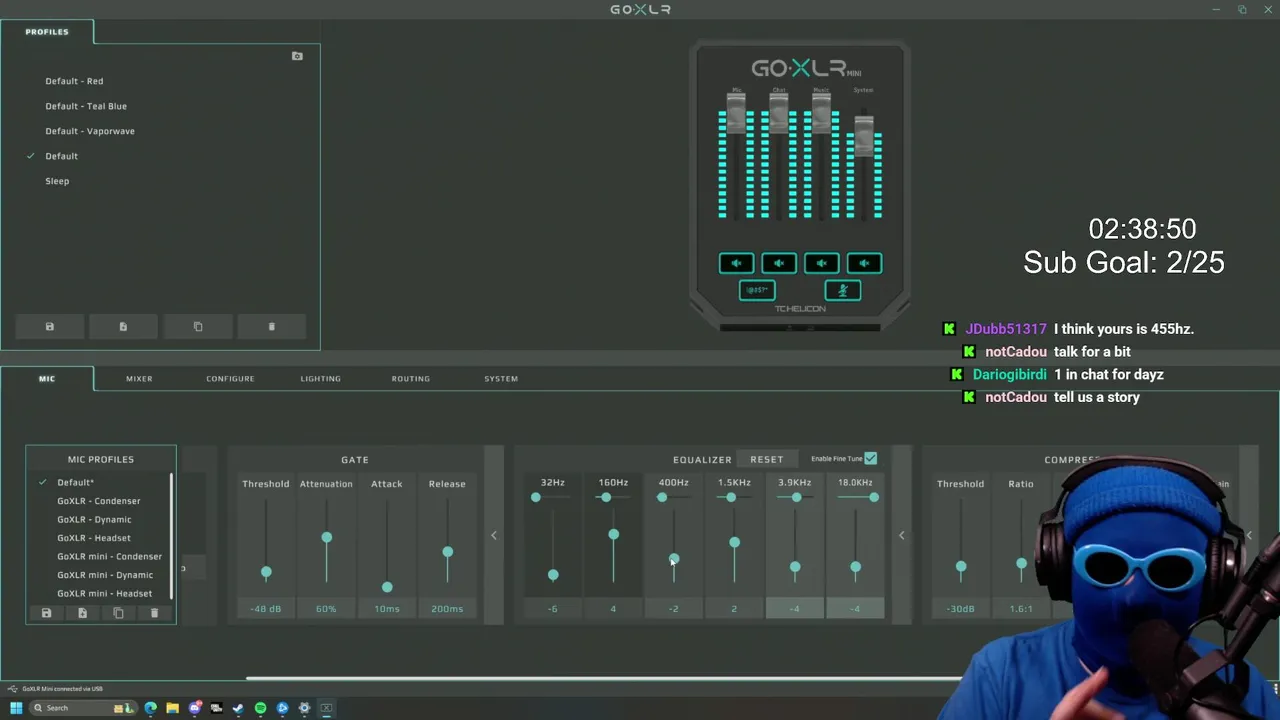Switch to the Configure tab
The image size is (1280, 720).
coord(230,379)
